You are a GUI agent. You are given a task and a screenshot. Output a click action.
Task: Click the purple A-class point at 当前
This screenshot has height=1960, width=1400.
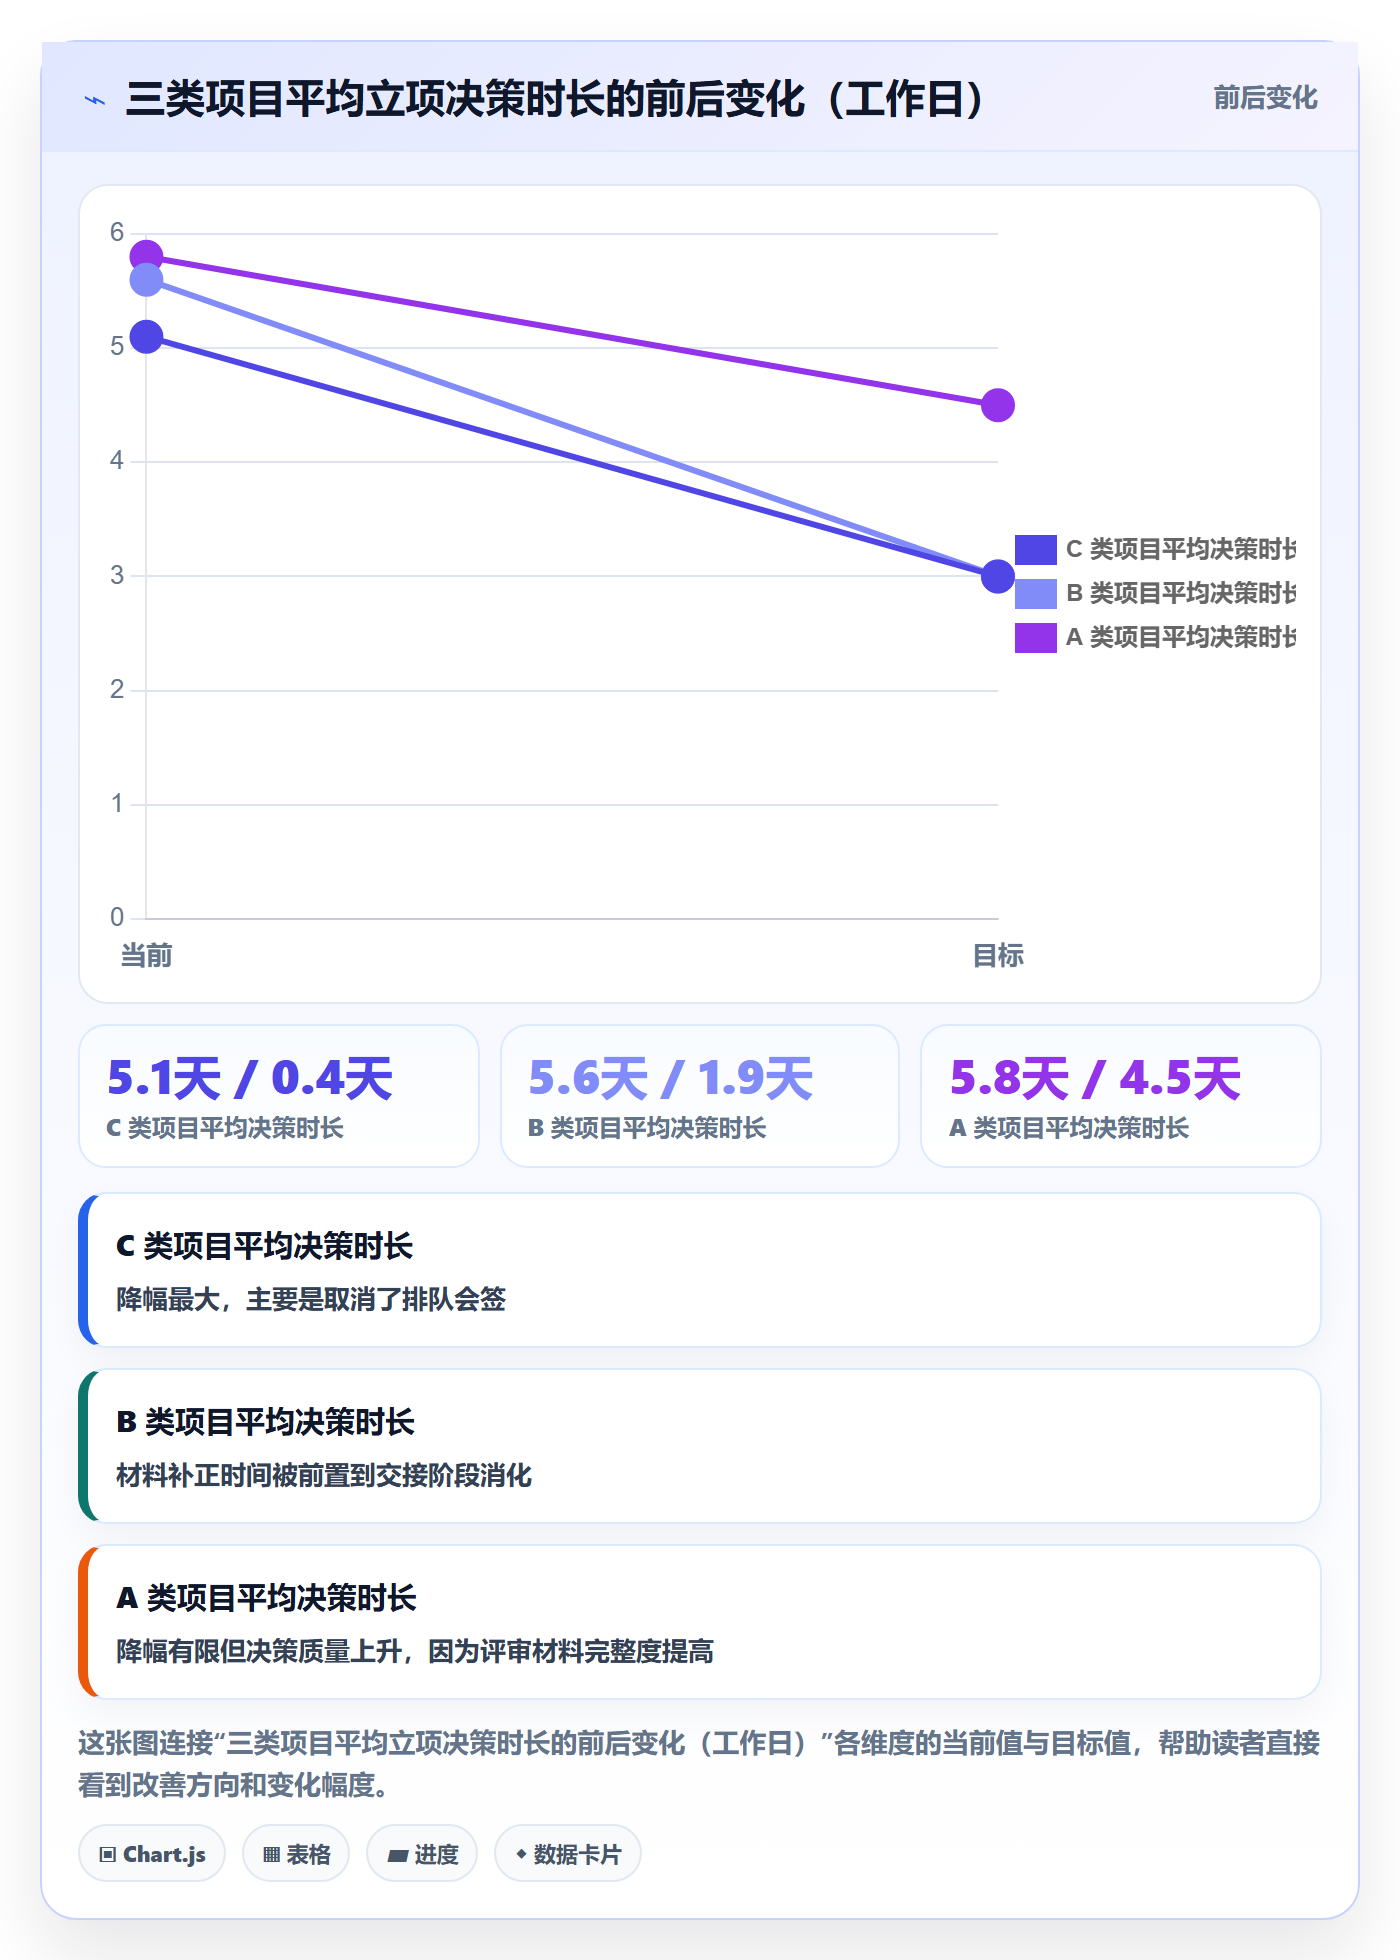[147, 257]
